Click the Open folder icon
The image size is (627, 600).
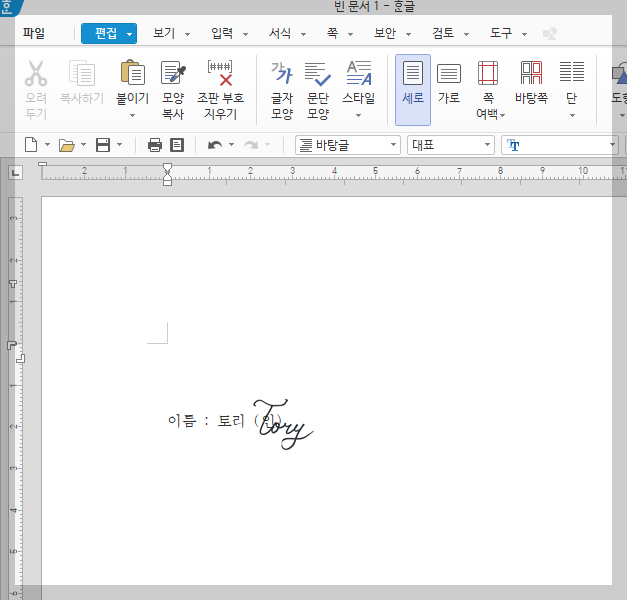click(x=67, y=145)
